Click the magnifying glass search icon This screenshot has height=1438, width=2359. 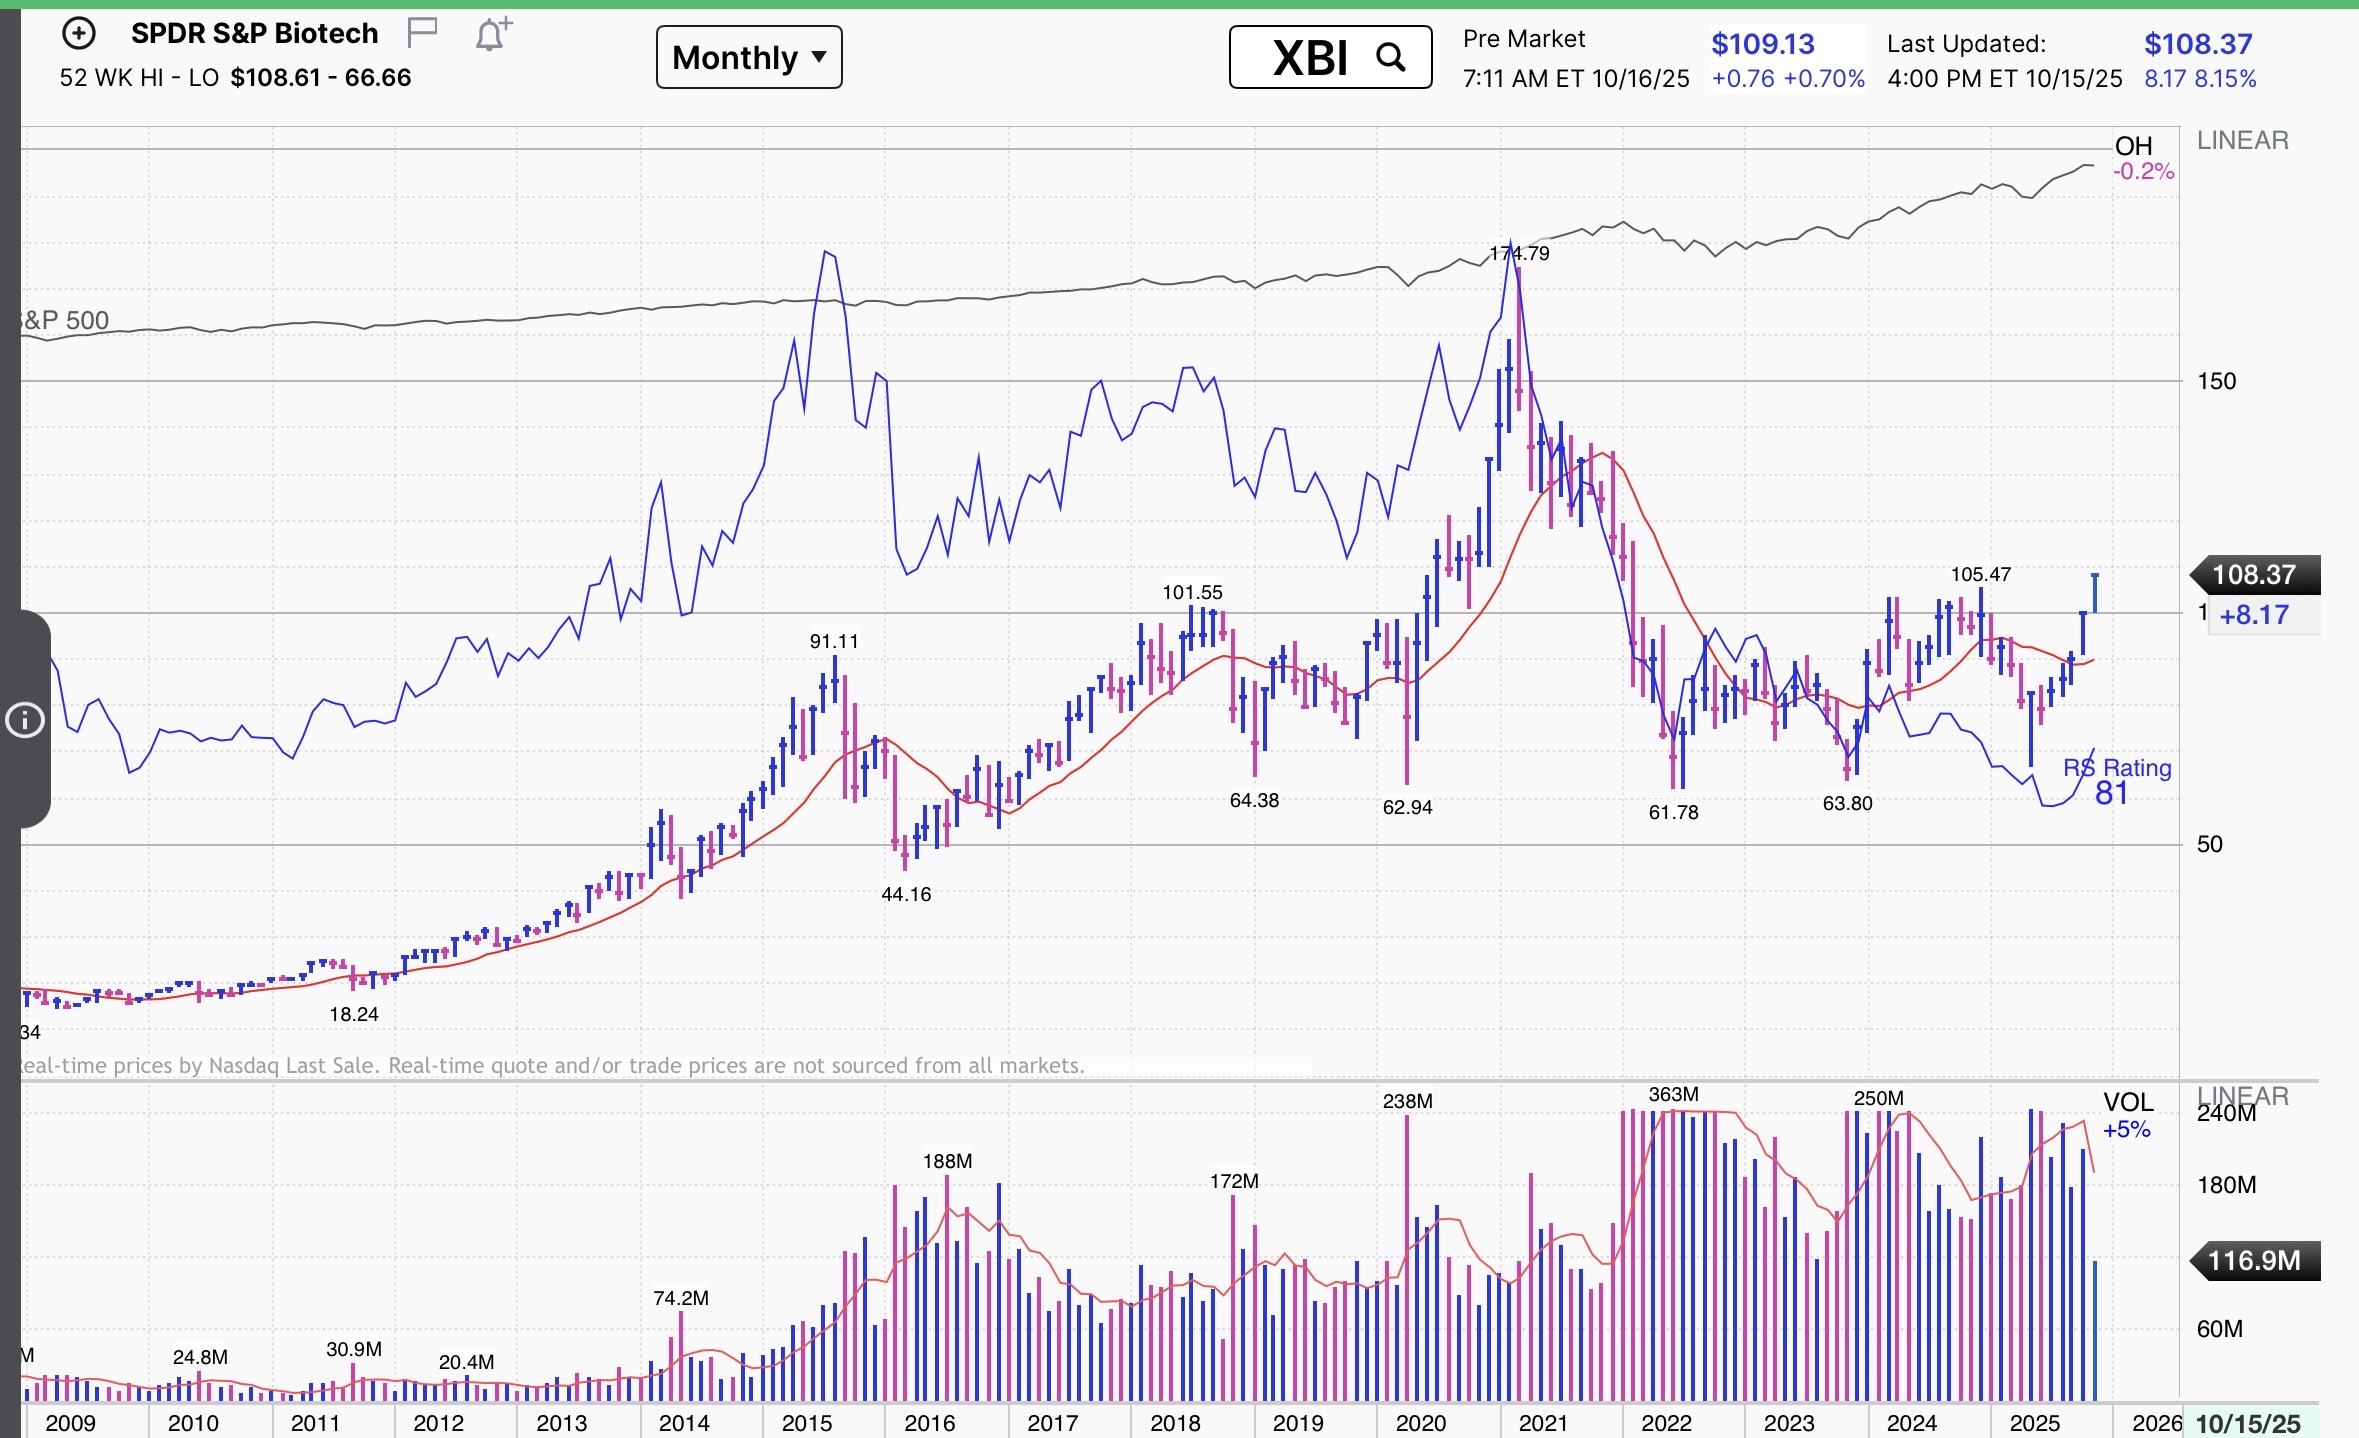1390,58
